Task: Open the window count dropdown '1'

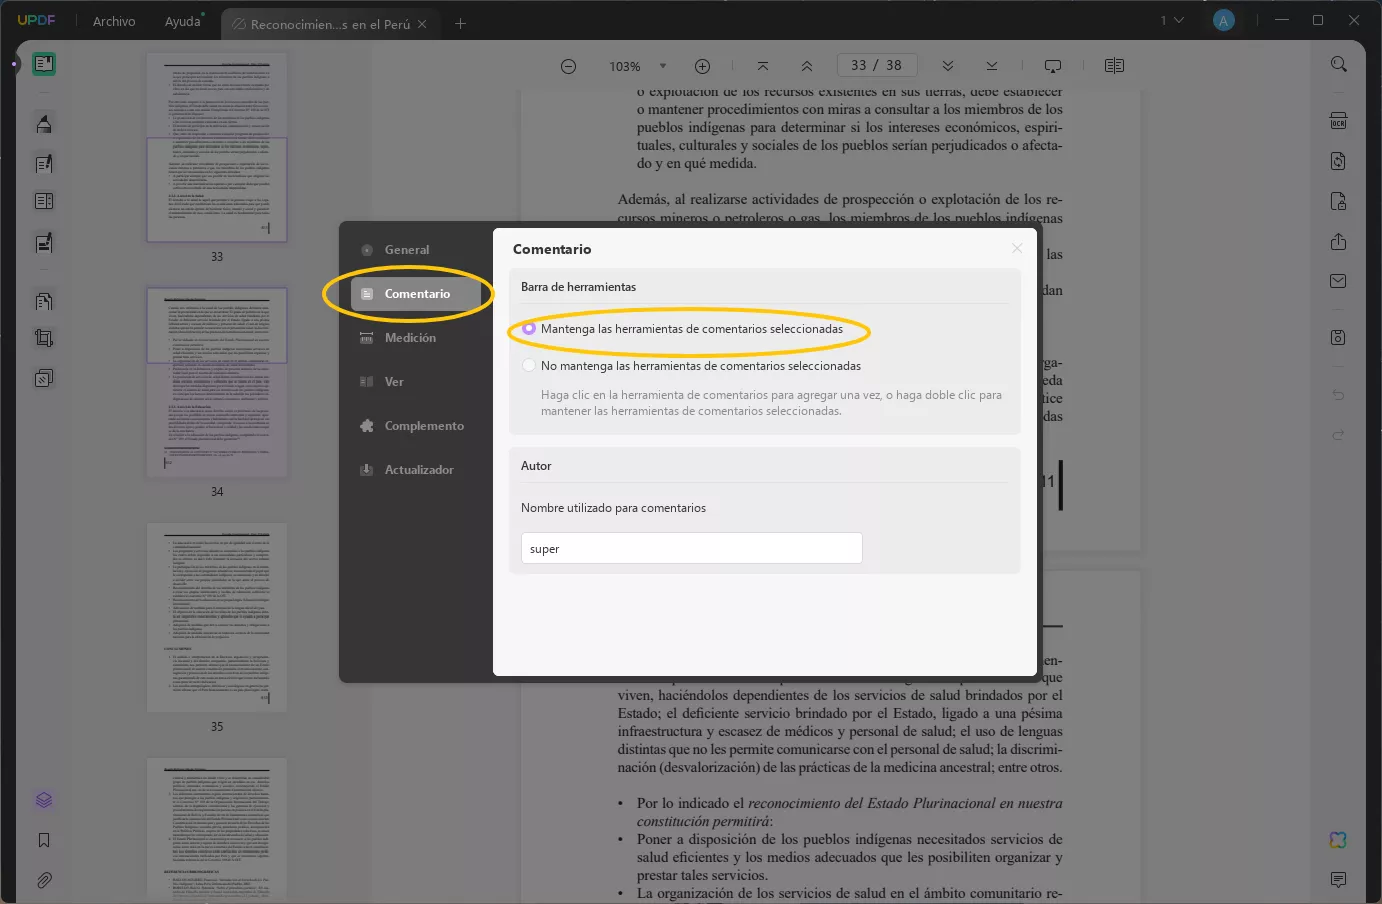Action: pos(1172,20)
